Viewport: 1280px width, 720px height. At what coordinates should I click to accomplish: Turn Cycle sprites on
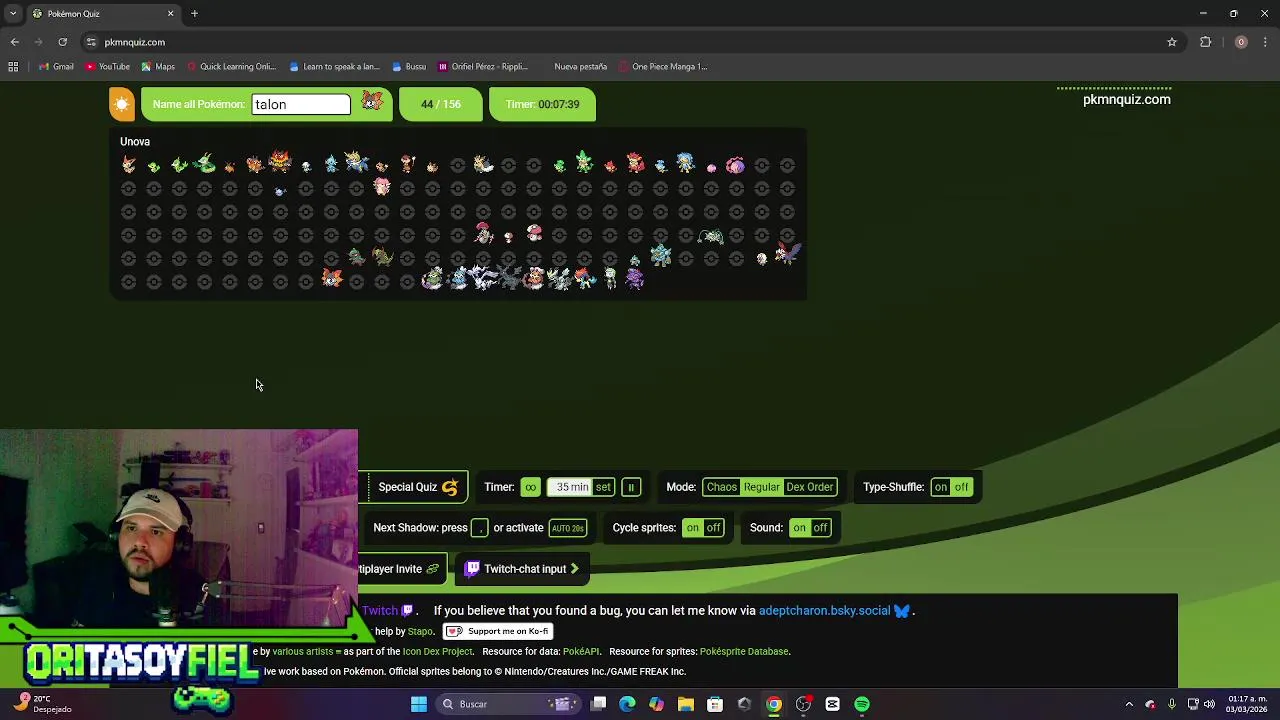point(693,528)
